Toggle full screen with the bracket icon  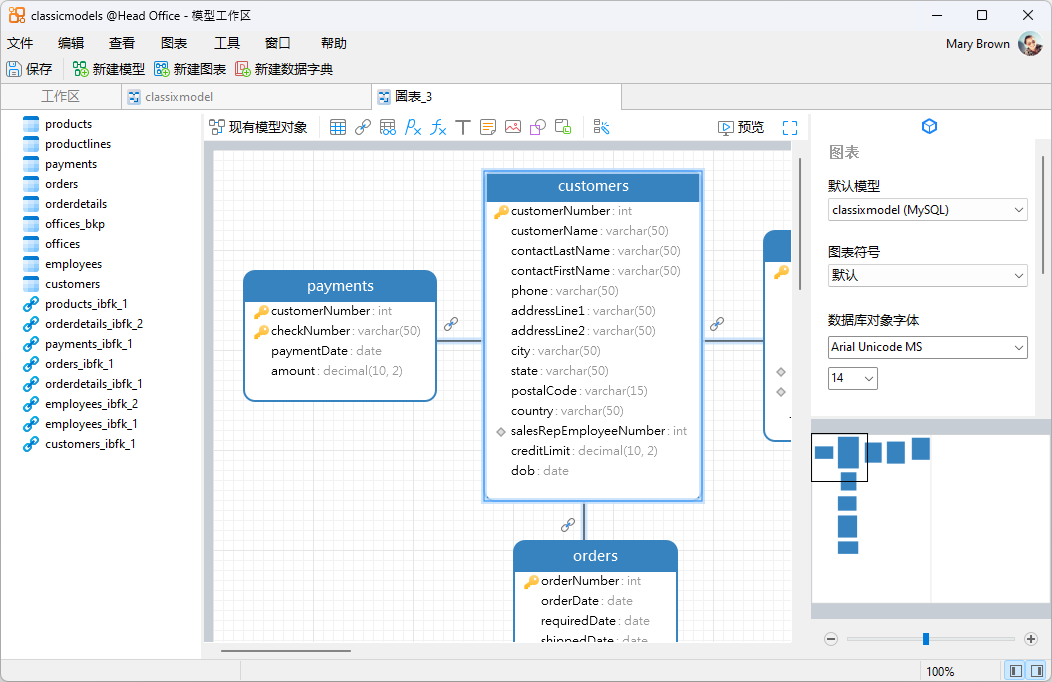tap(791, 127)
